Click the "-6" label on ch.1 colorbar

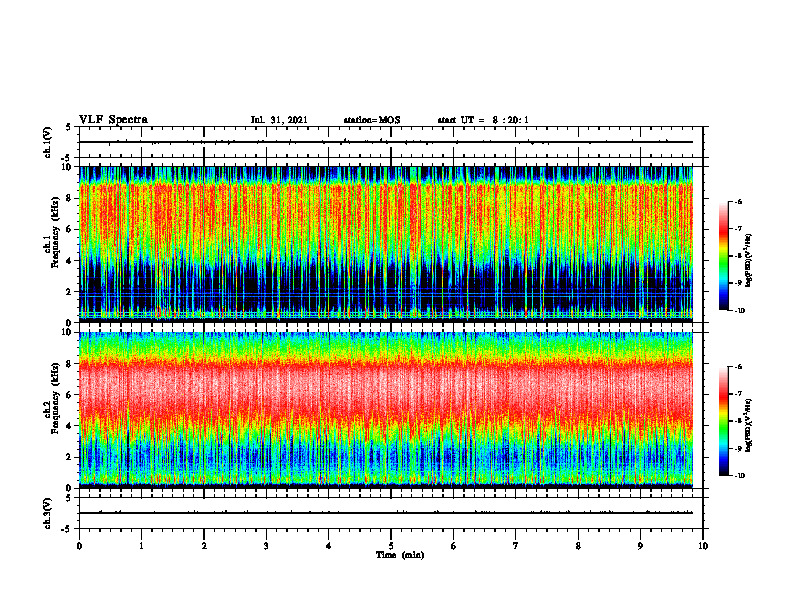click(x=738, y=202)
